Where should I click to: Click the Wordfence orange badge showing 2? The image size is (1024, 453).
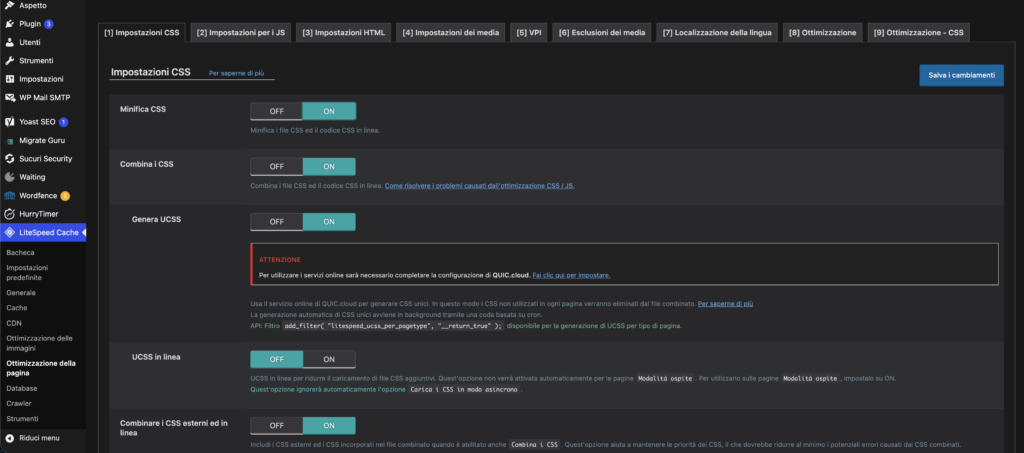click(65, 196)
